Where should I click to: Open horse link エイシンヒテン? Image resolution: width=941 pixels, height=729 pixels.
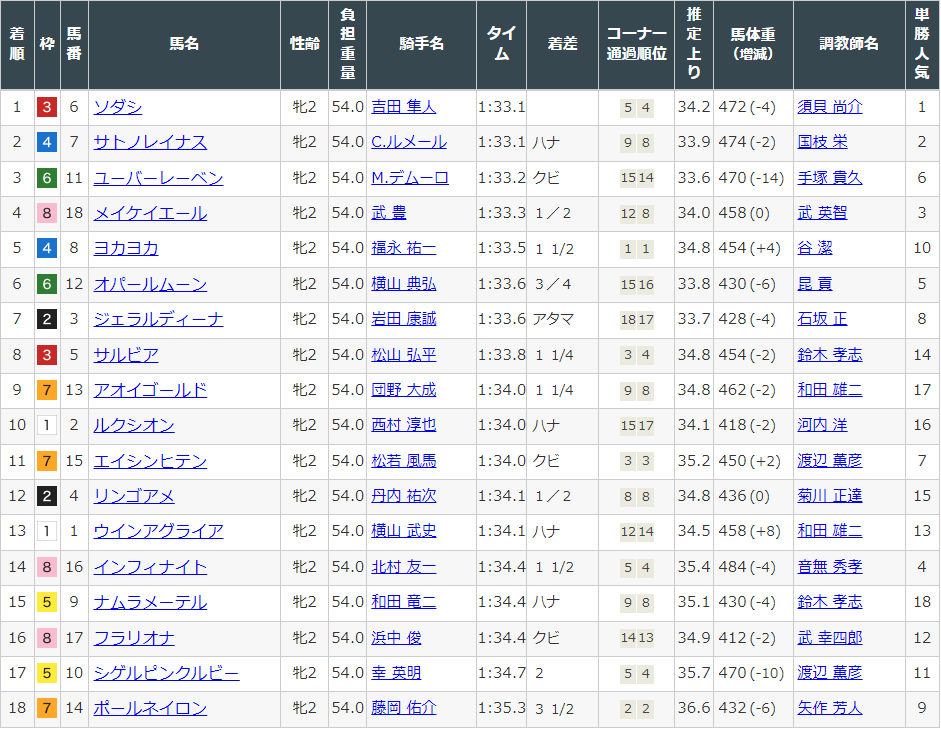[150, 461]
